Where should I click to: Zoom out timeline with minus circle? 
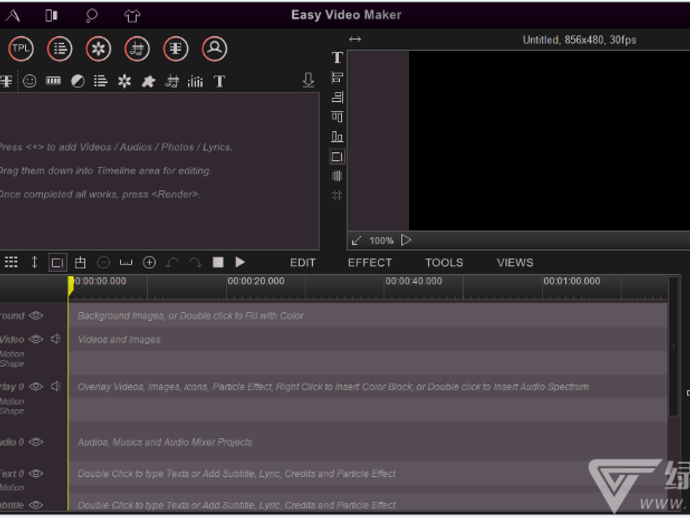(x=103, y=263)
